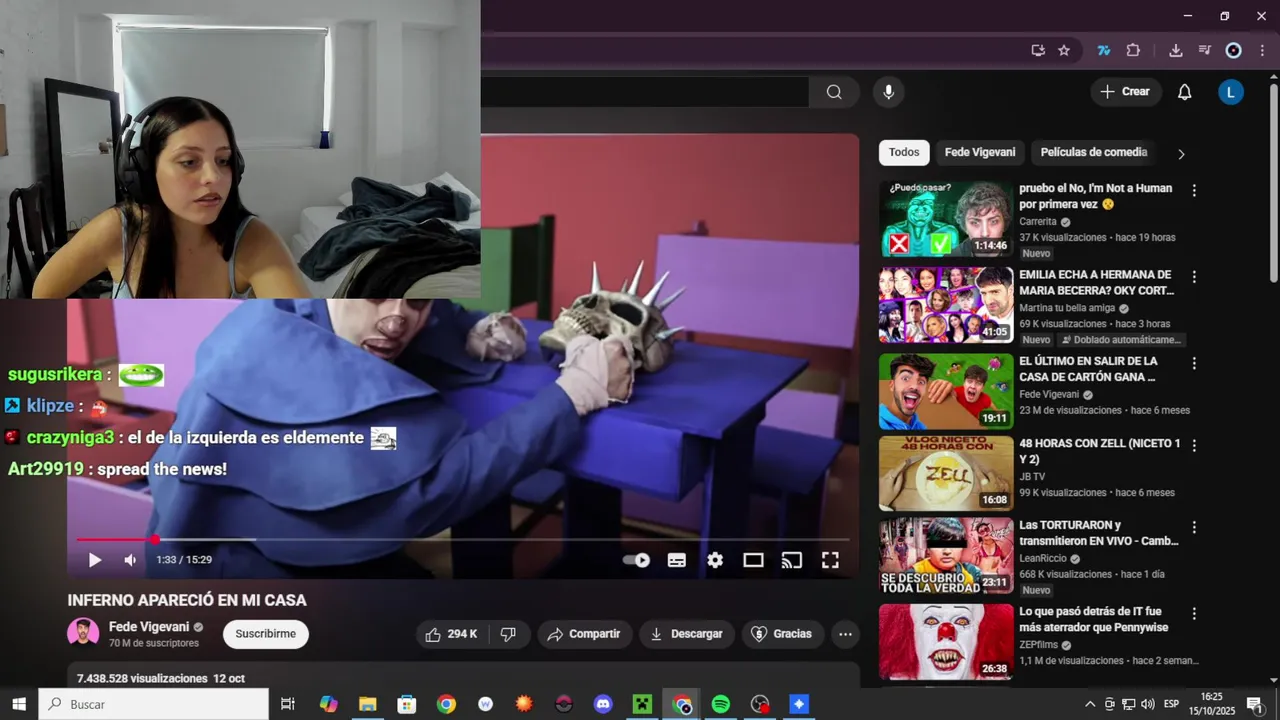Click the install app icon in address bar
Image resolution: width=1280 pixels, height=720 pixels.
pos(1038,50)
